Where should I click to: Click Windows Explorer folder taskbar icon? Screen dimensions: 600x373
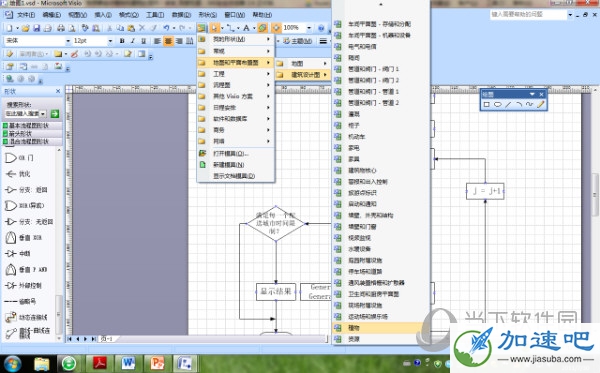[41, 363]
